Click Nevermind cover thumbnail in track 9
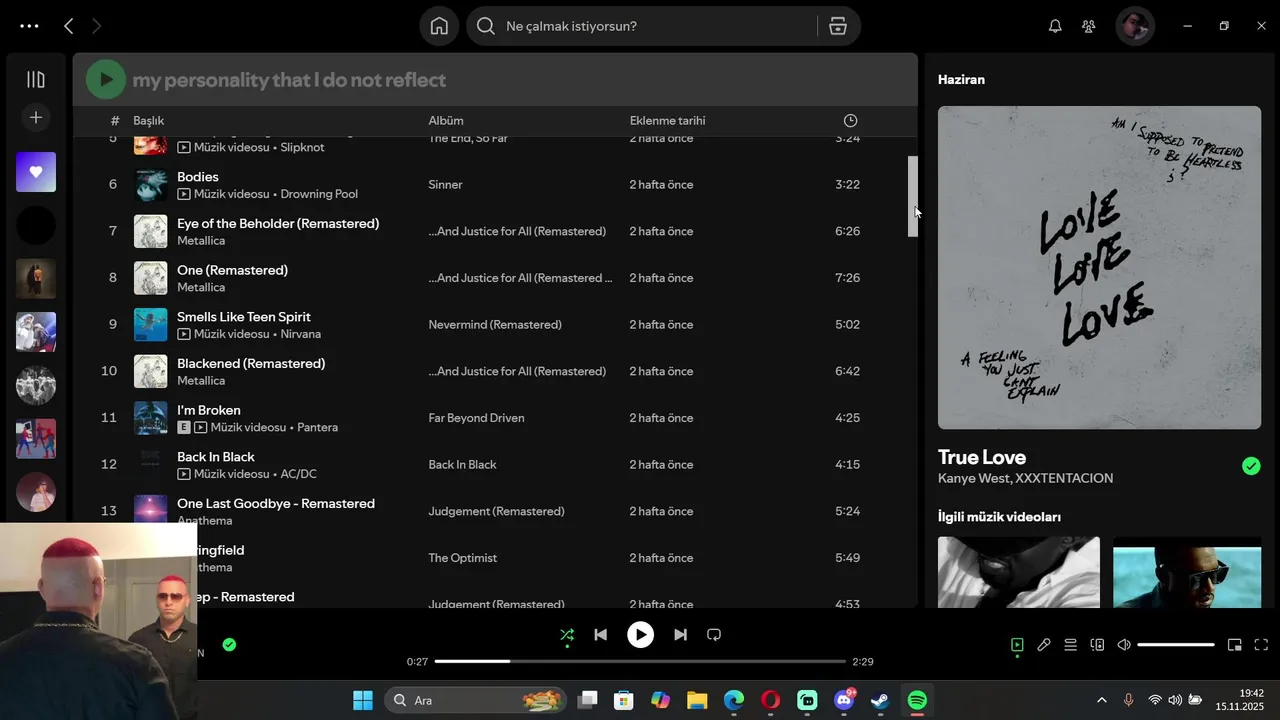1280x720 pixels. pos(151,325)
